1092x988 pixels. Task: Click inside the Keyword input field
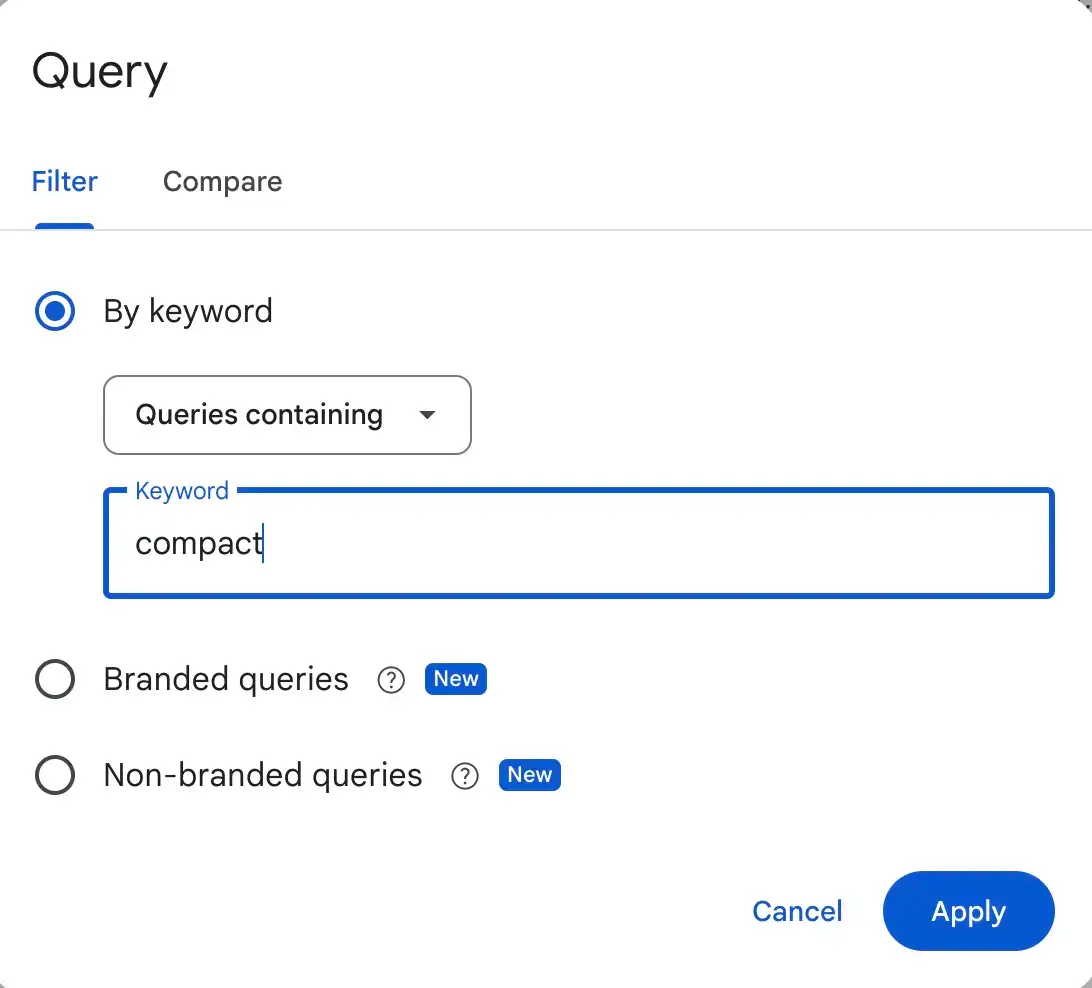coord(578,543)
